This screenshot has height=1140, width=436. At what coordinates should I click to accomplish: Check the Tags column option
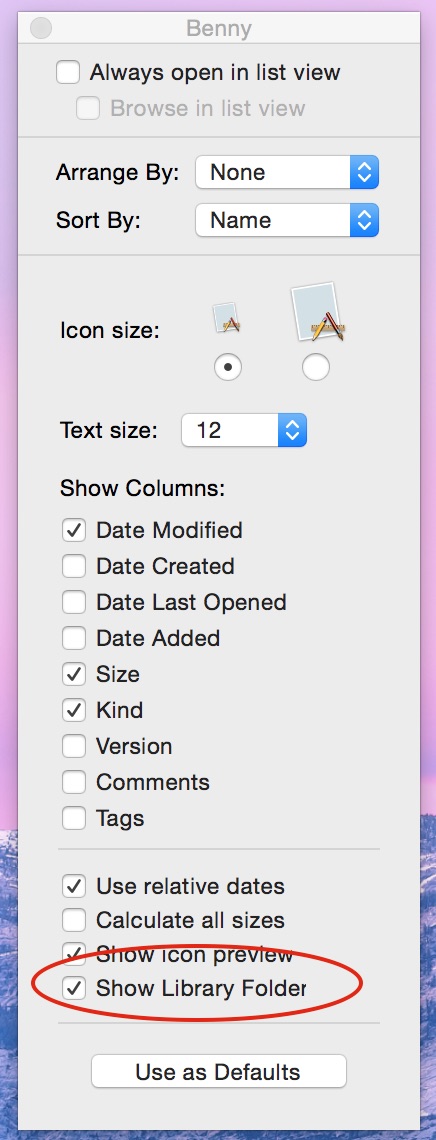tap(73, 818)
